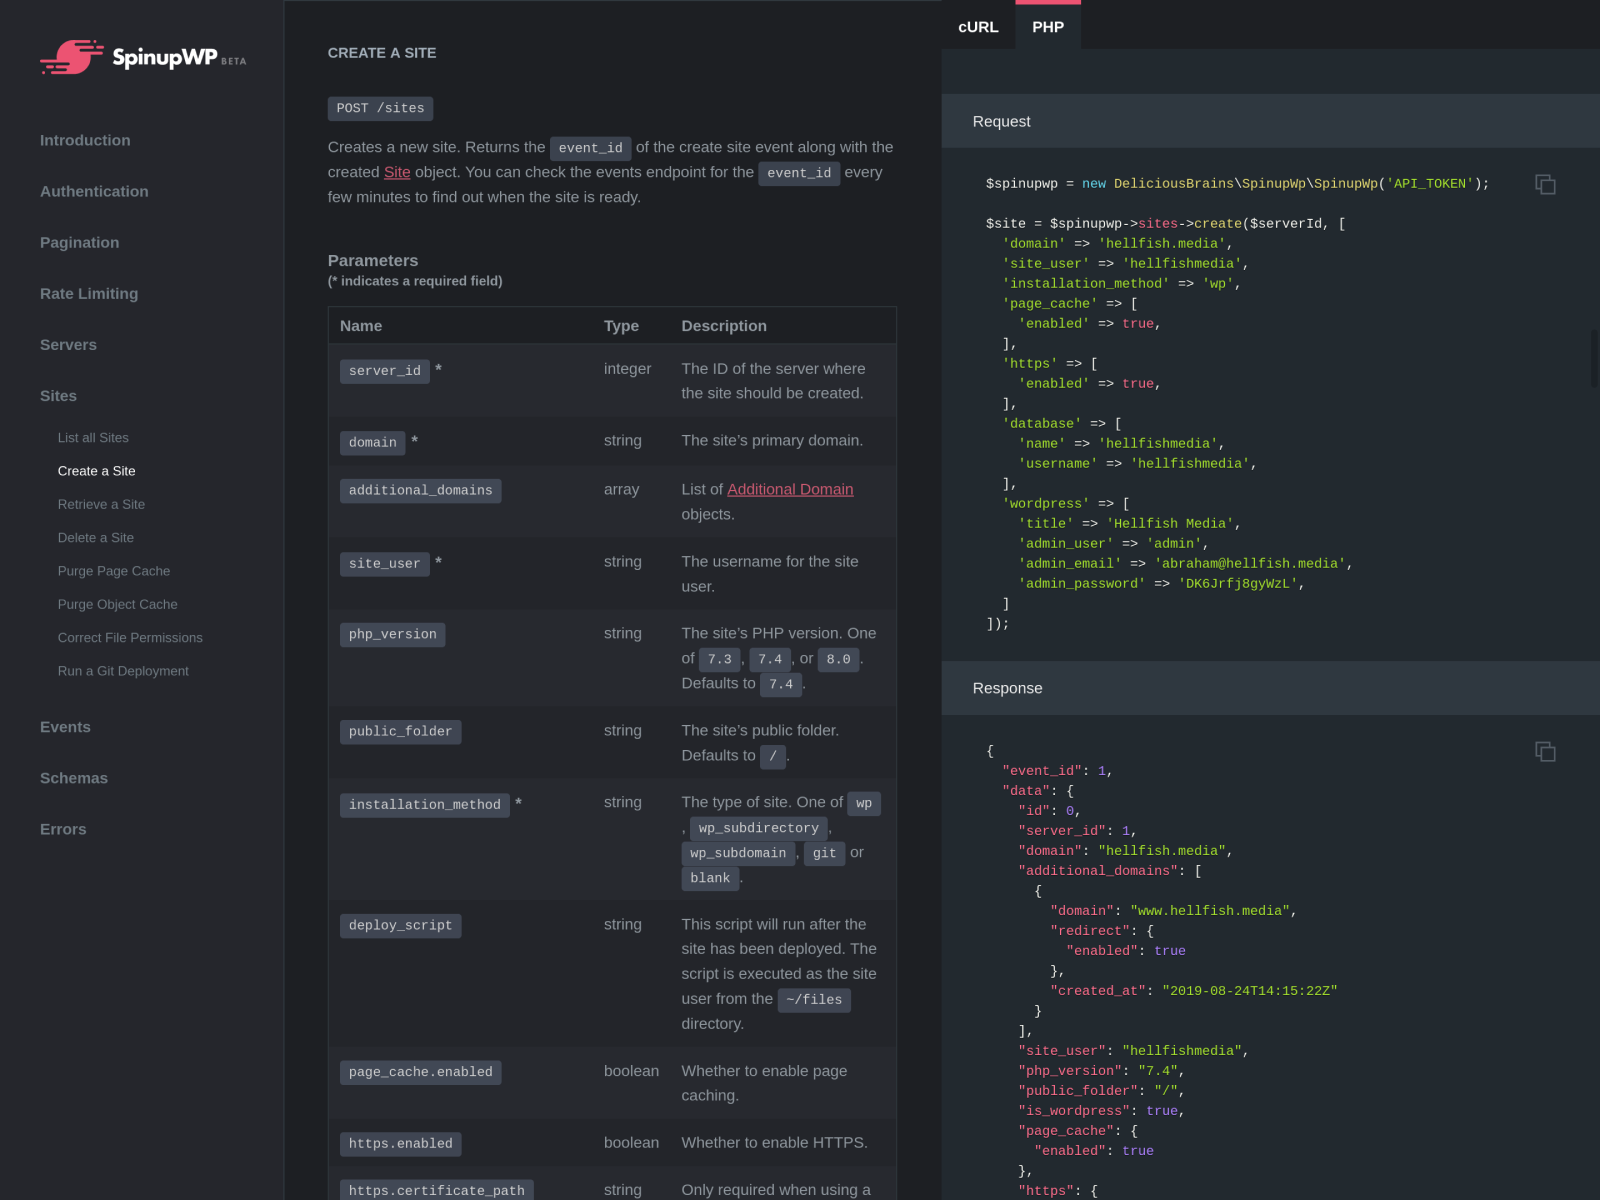Open List all Sites subsection

(x=93, y=438)
